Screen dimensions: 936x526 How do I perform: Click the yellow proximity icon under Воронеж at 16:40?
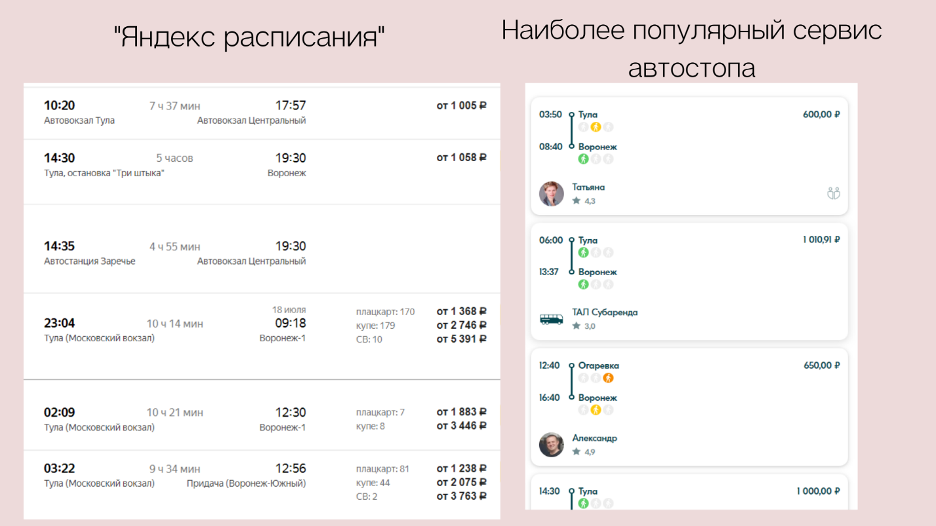tap(596, 410)
